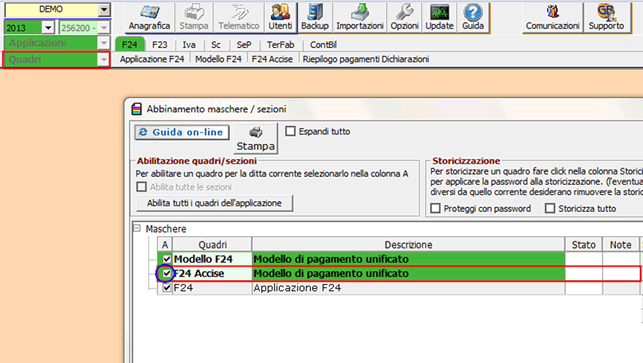Enable Storicizza tutto checkbox
The image size is (643, 363).
pos(550,208)
